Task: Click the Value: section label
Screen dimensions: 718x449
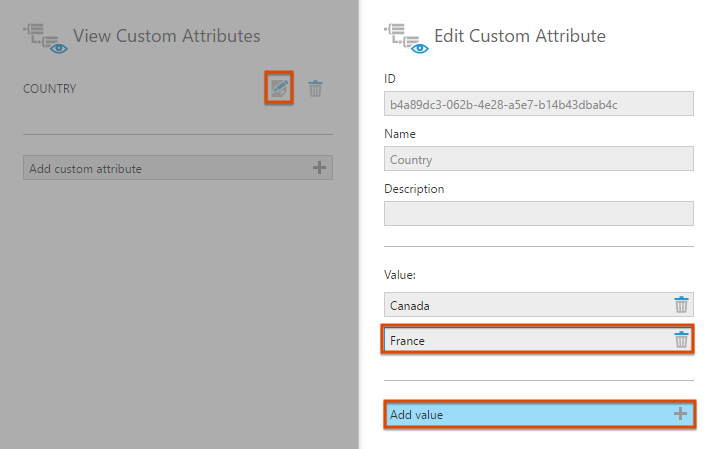Action: [x=400, y=275]
